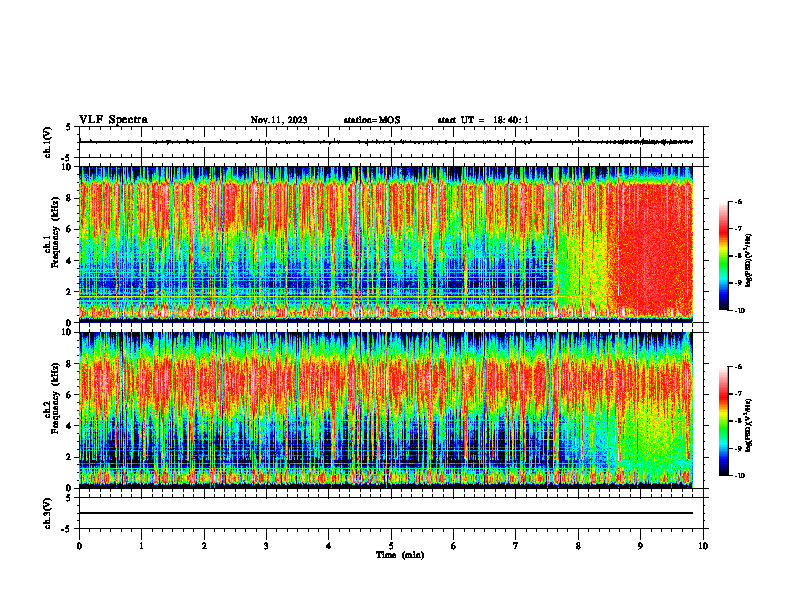Click the "station=MOS" header label
This screenshot has width=792, height=612.
pos(372,120)
